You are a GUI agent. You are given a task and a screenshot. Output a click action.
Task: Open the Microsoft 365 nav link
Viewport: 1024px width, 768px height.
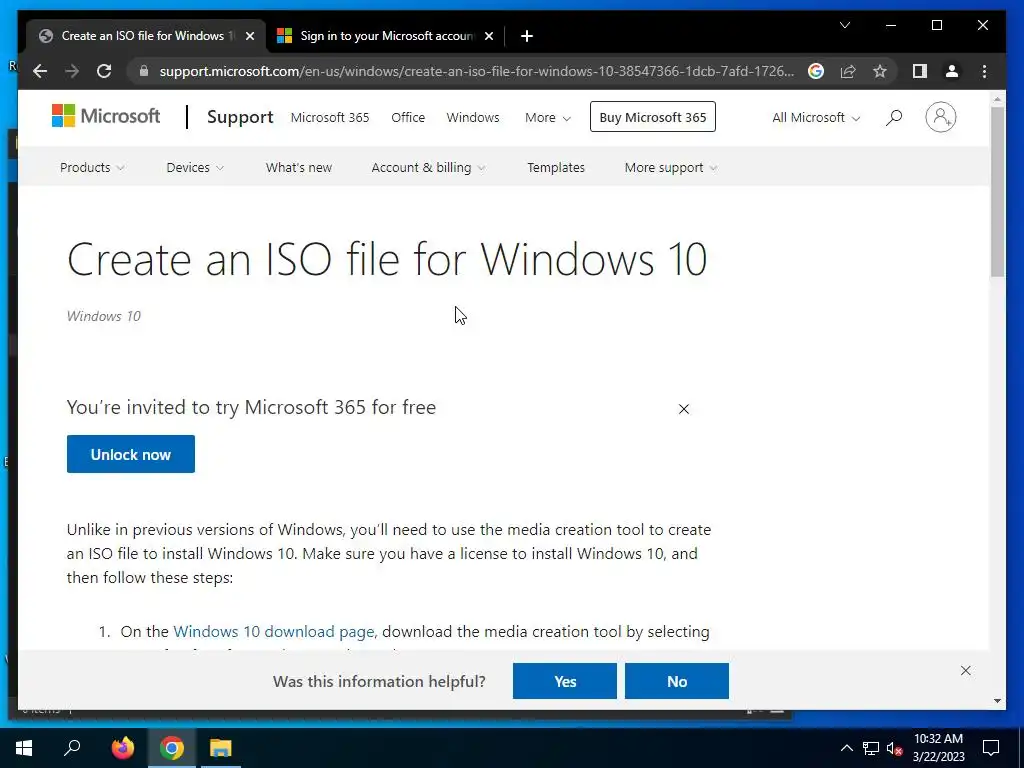click(330, 118)
